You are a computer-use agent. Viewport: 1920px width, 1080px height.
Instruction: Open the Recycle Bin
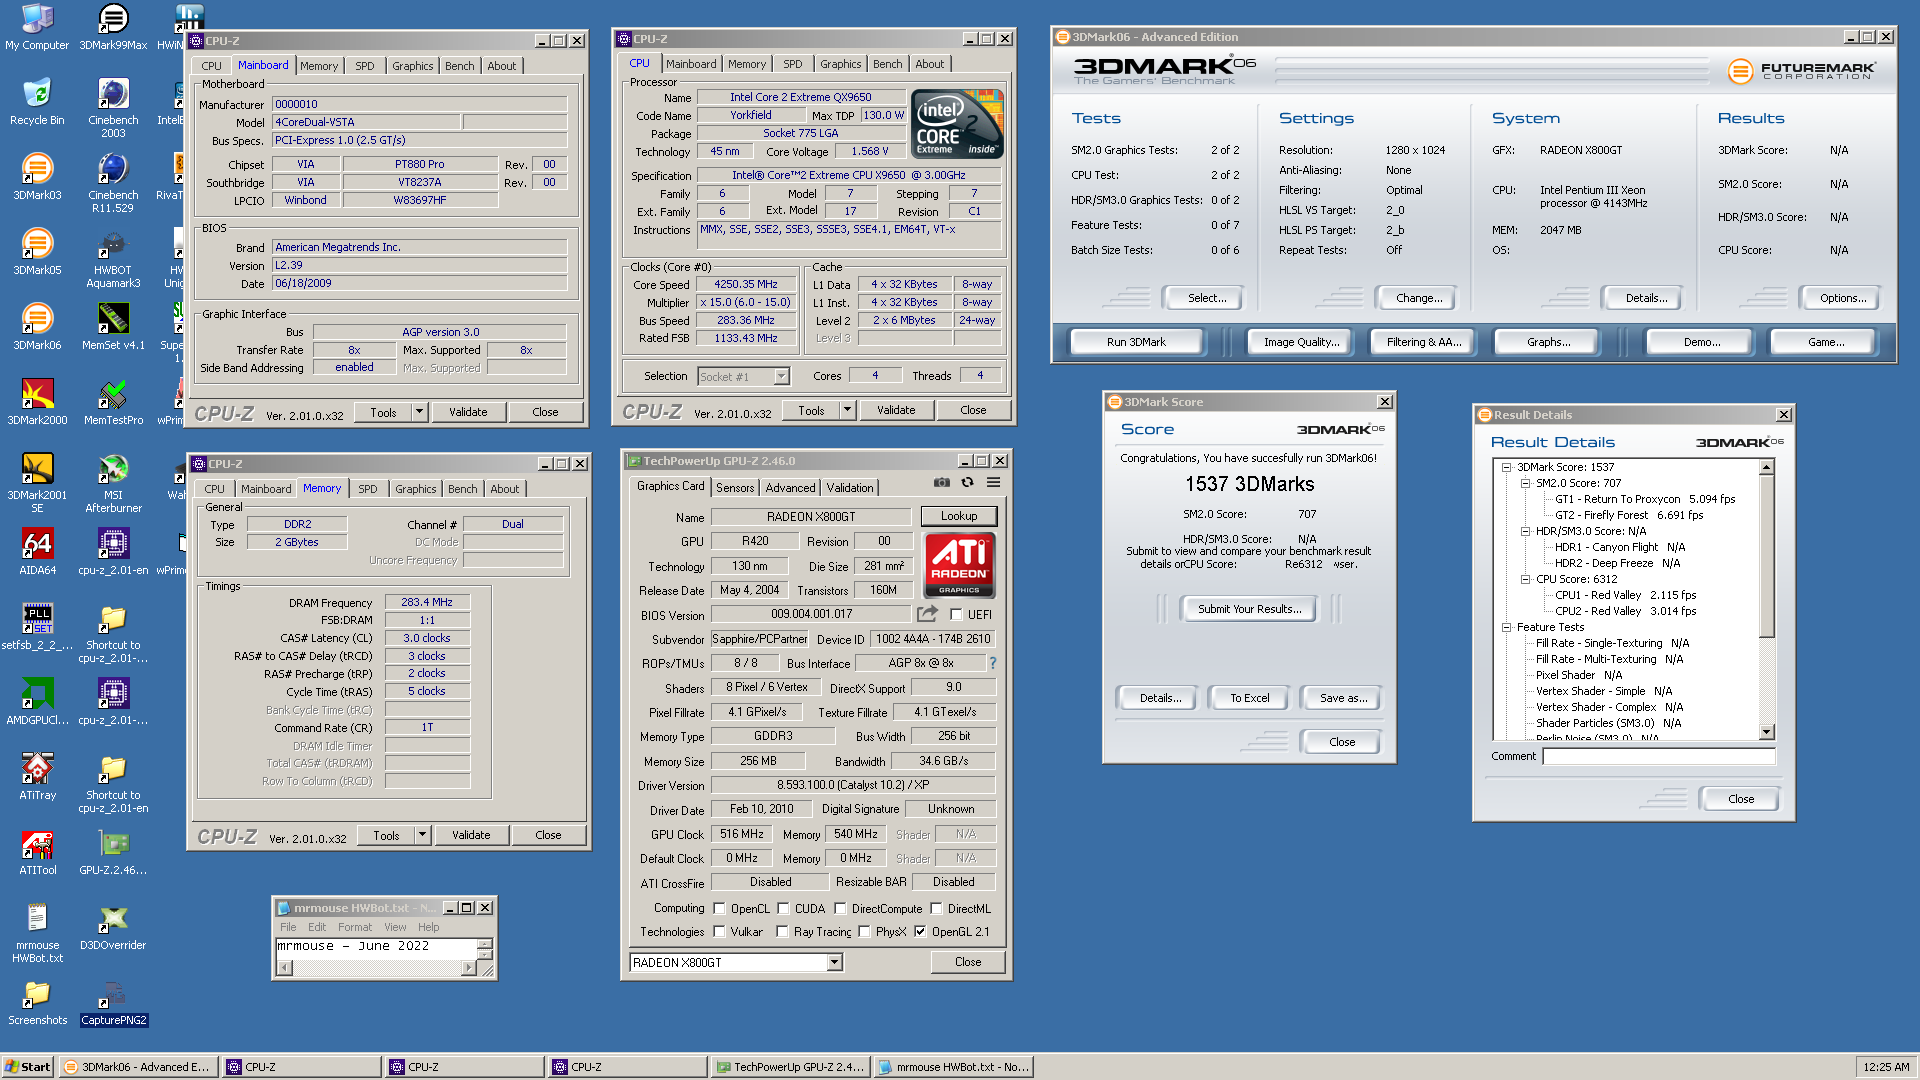pyautogui.click(x=37, y=102)
